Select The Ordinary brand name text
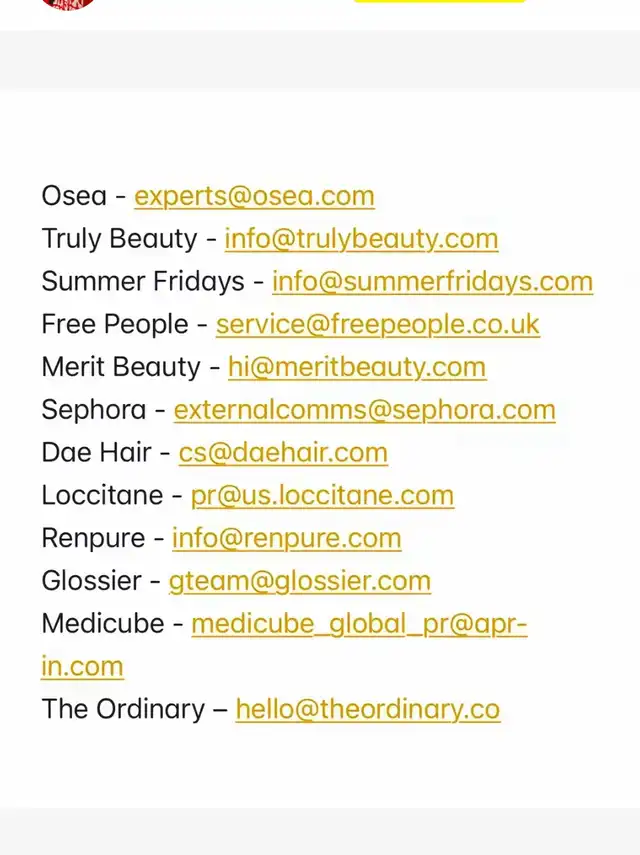Screen dimensions: 640x855 (x=123, y=709)
